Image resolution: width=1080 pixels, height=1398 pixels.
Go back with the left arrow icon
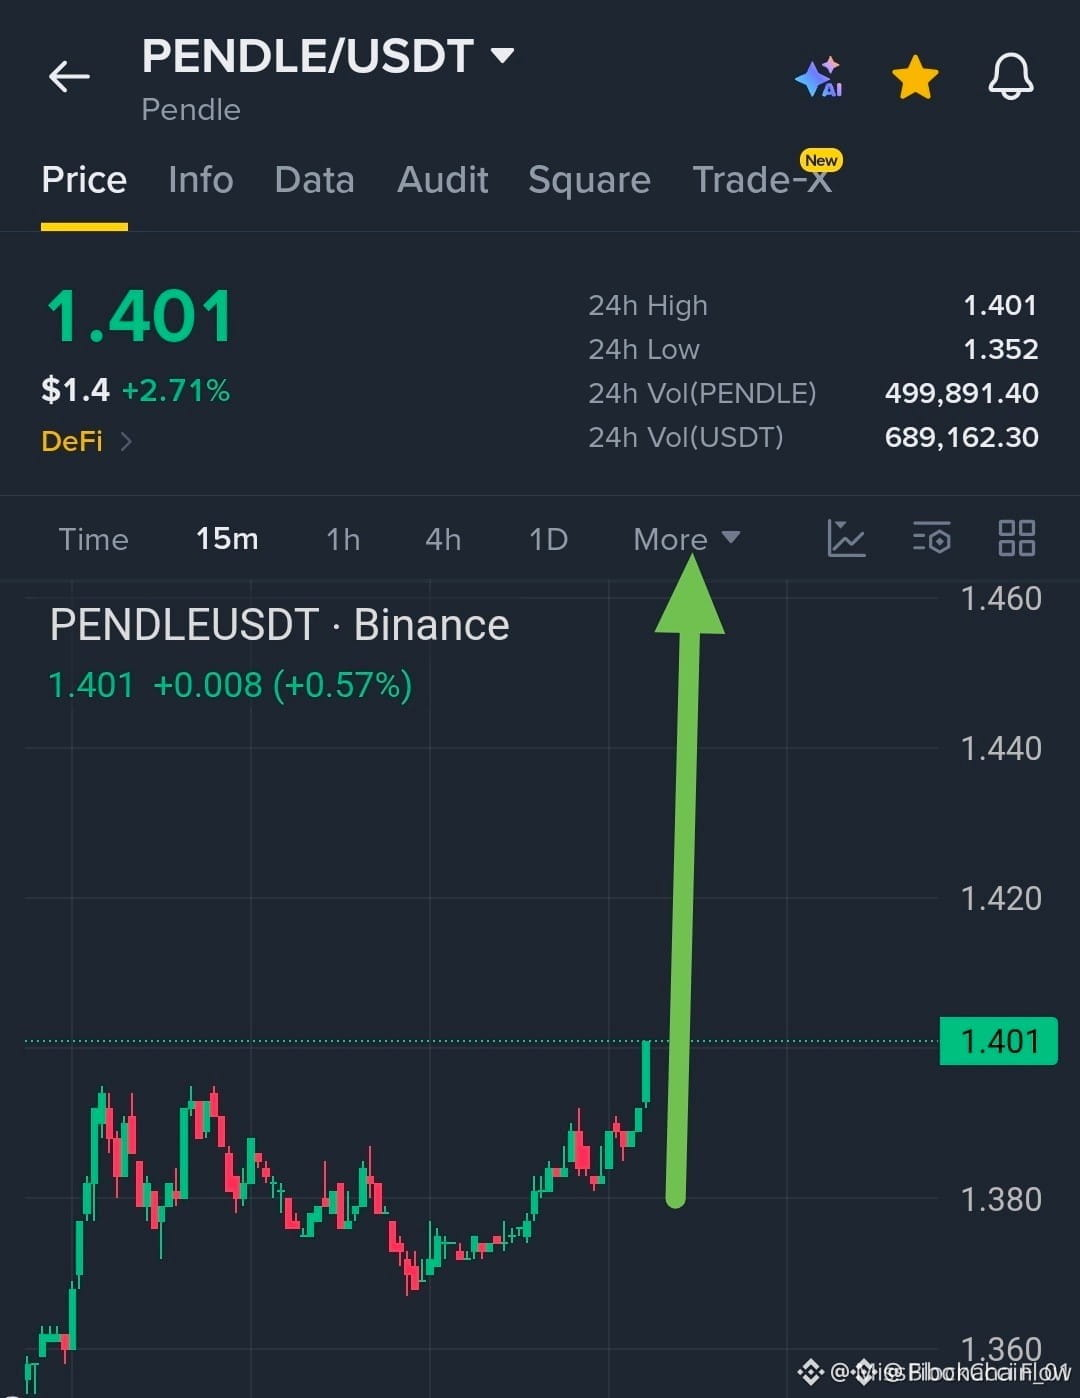[x=69, y=76]
